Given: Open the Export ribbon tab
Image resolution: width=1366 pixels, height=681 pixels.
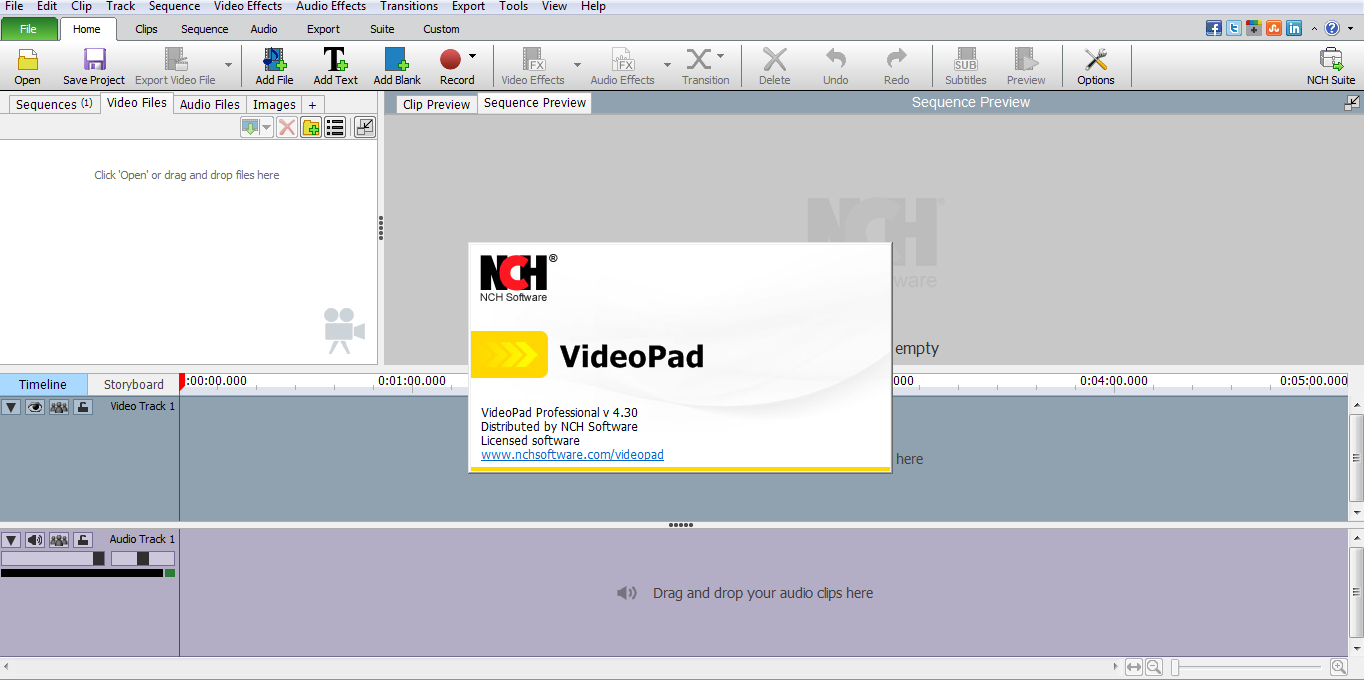Looking at the screenshot, I should 323,29.
